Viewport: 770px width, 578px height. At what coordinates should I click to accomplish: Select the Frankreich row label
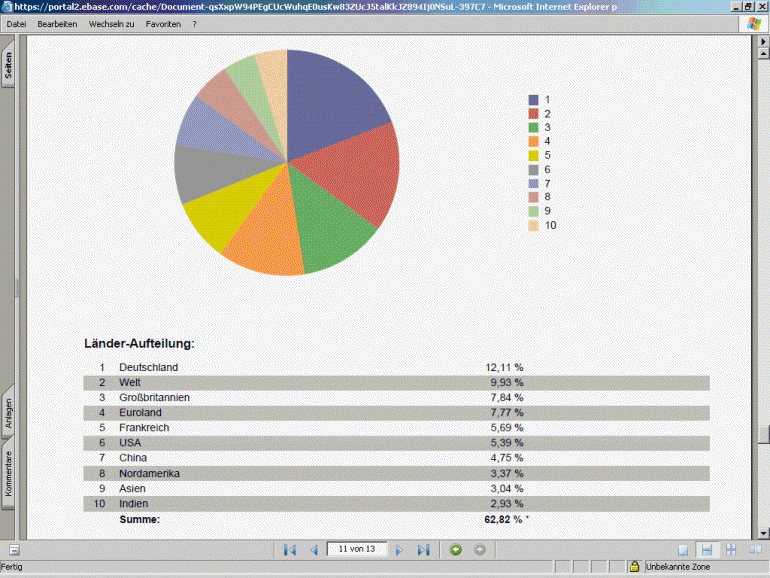pos(144,428)
